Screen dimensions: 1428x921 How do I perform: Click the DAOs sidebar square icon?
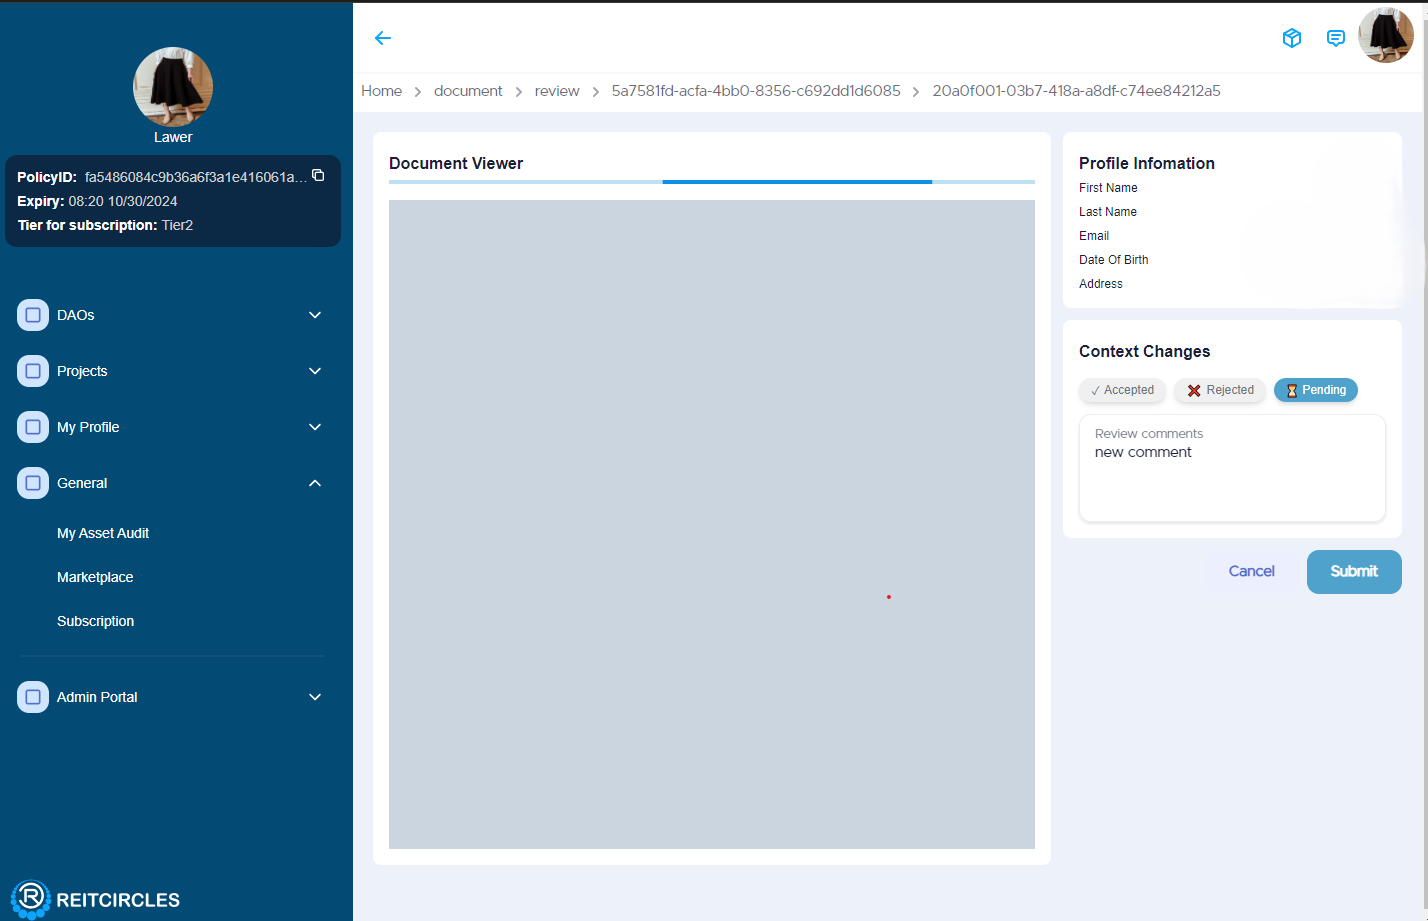pos(33,315)
